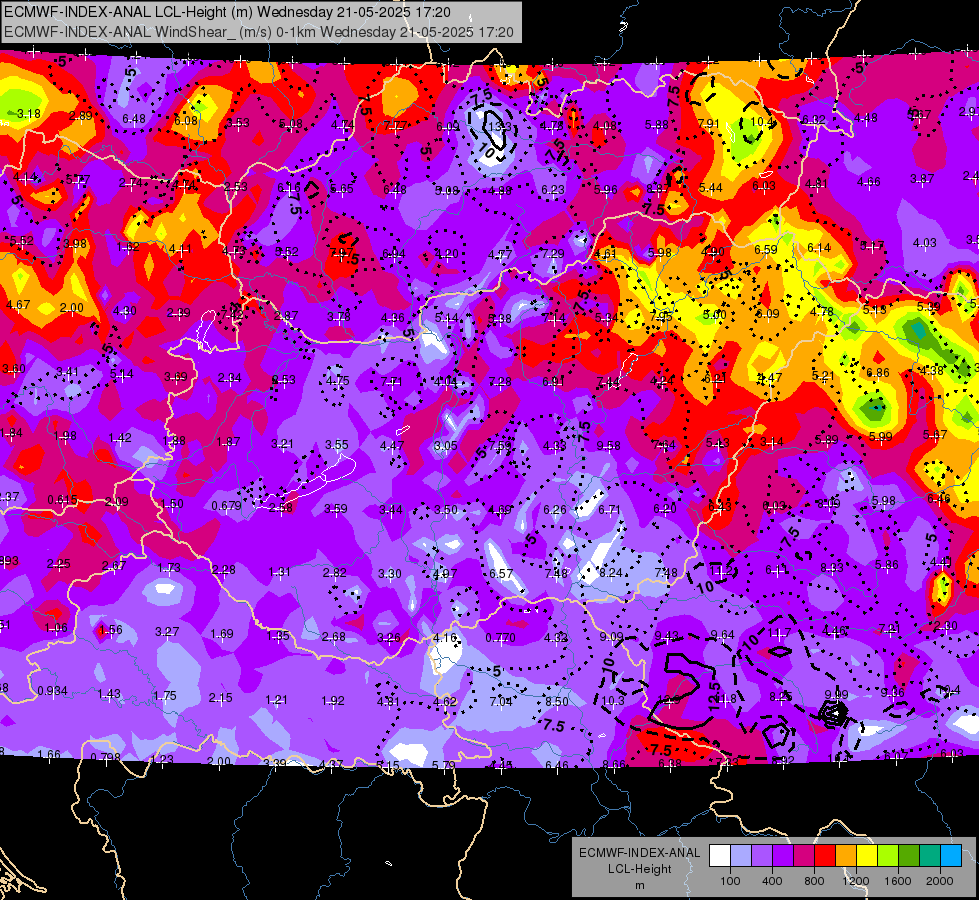
Task: Click the shear value 0.770
Action: (501, 638)
